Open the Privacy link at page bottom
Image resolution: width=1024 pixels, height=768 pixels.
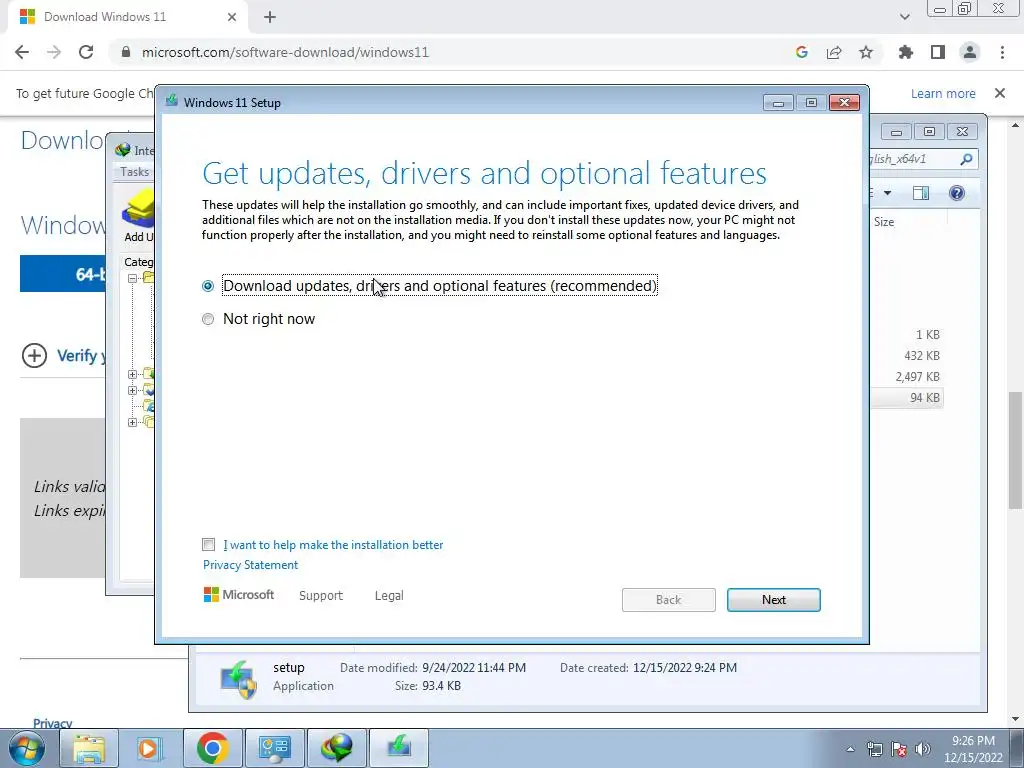coord(52,723)
